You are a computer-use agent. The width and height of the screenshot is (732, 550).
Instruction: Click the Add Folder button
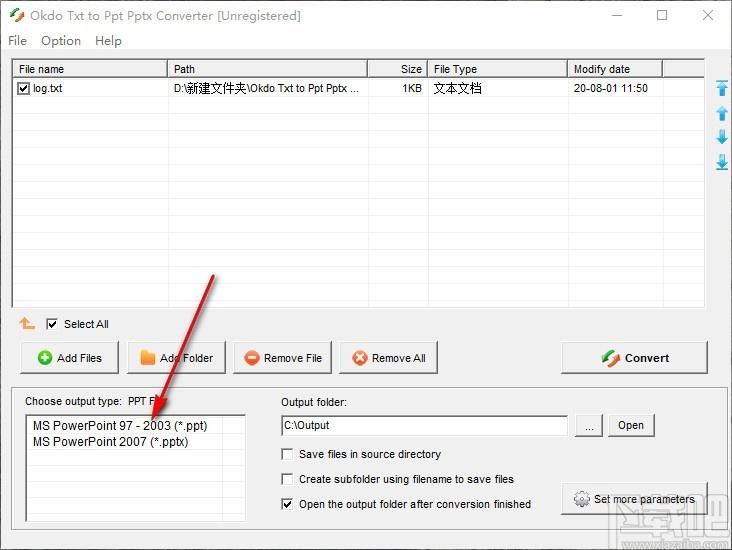pos(176,358)
